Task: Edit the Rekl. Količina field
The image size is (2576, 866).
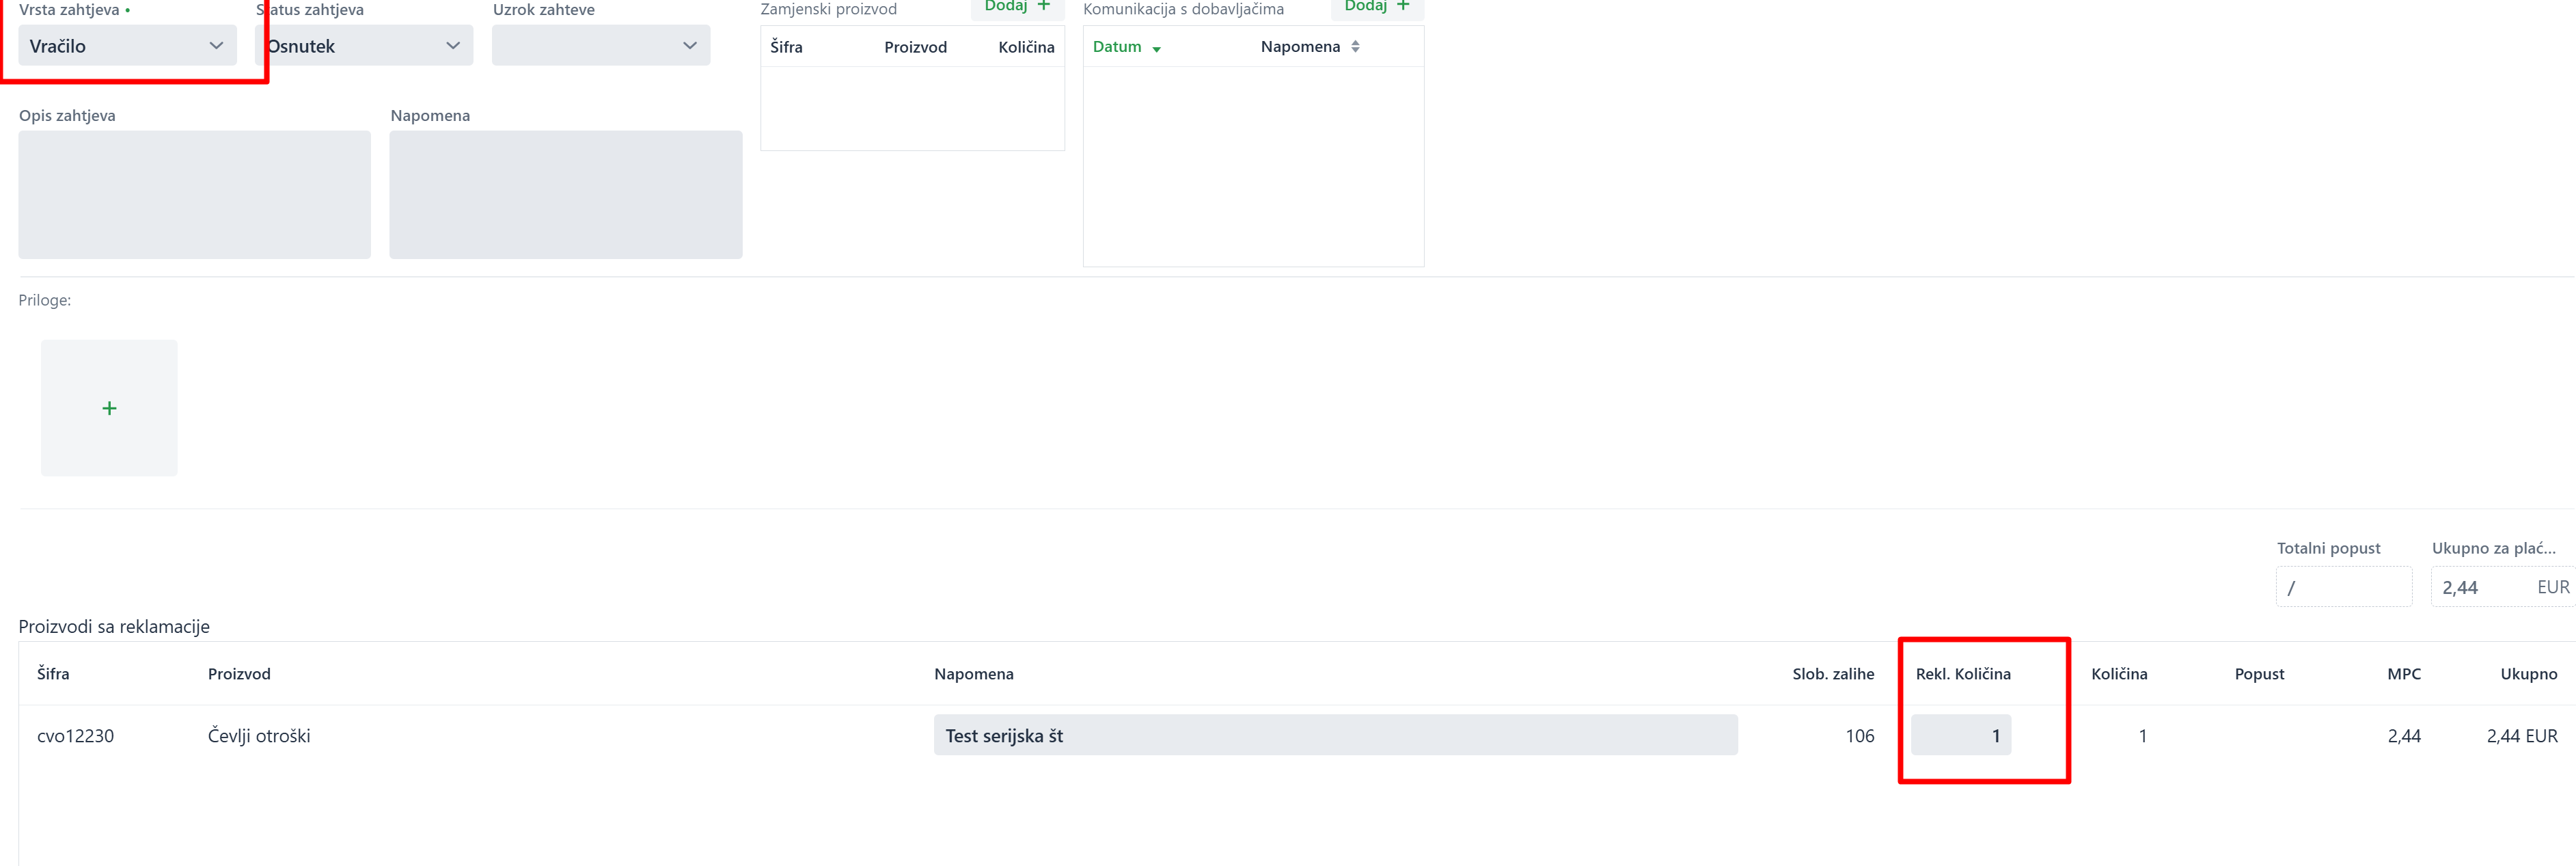Action: (1960, 735)
